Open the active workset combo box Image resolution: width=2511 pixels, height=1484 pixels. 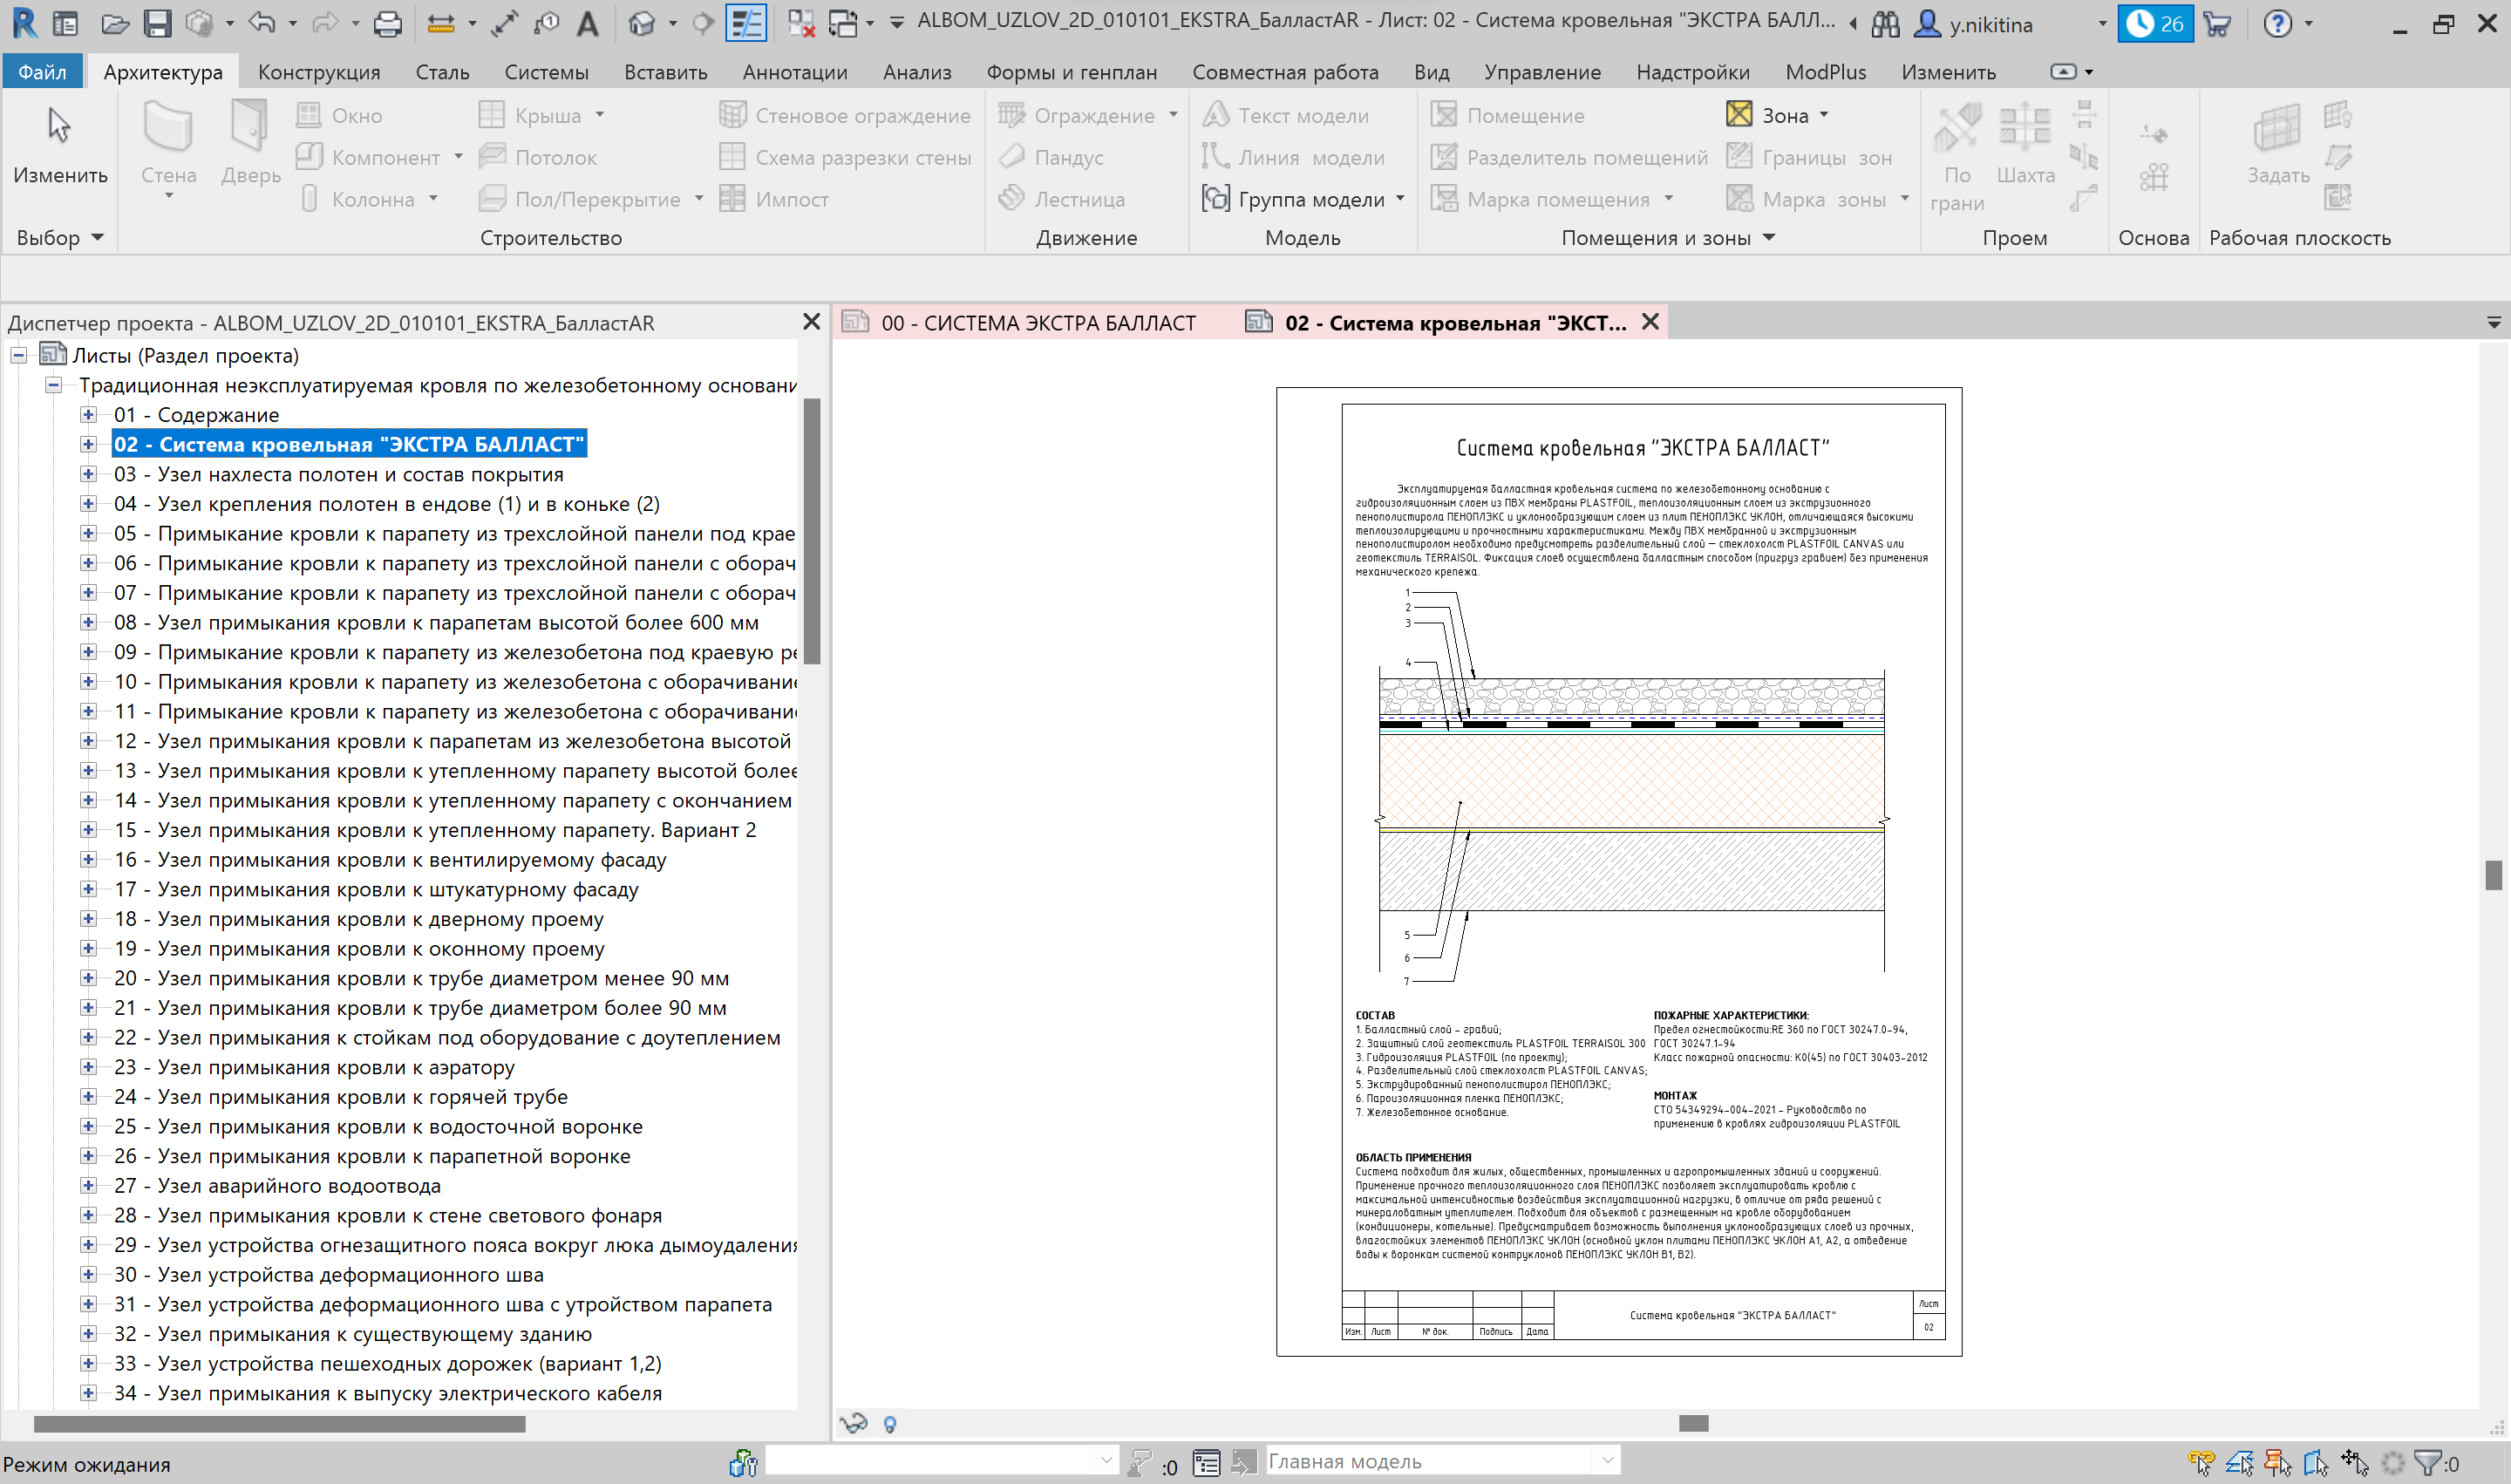point(941,1461)
